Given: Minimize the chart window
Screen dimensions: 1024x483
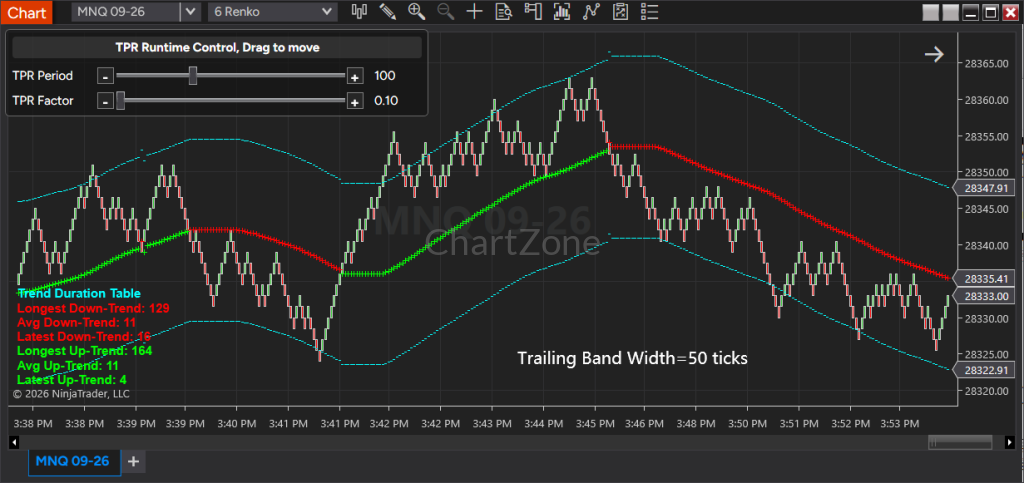Looking at the screenshot, I should point(971,12).
